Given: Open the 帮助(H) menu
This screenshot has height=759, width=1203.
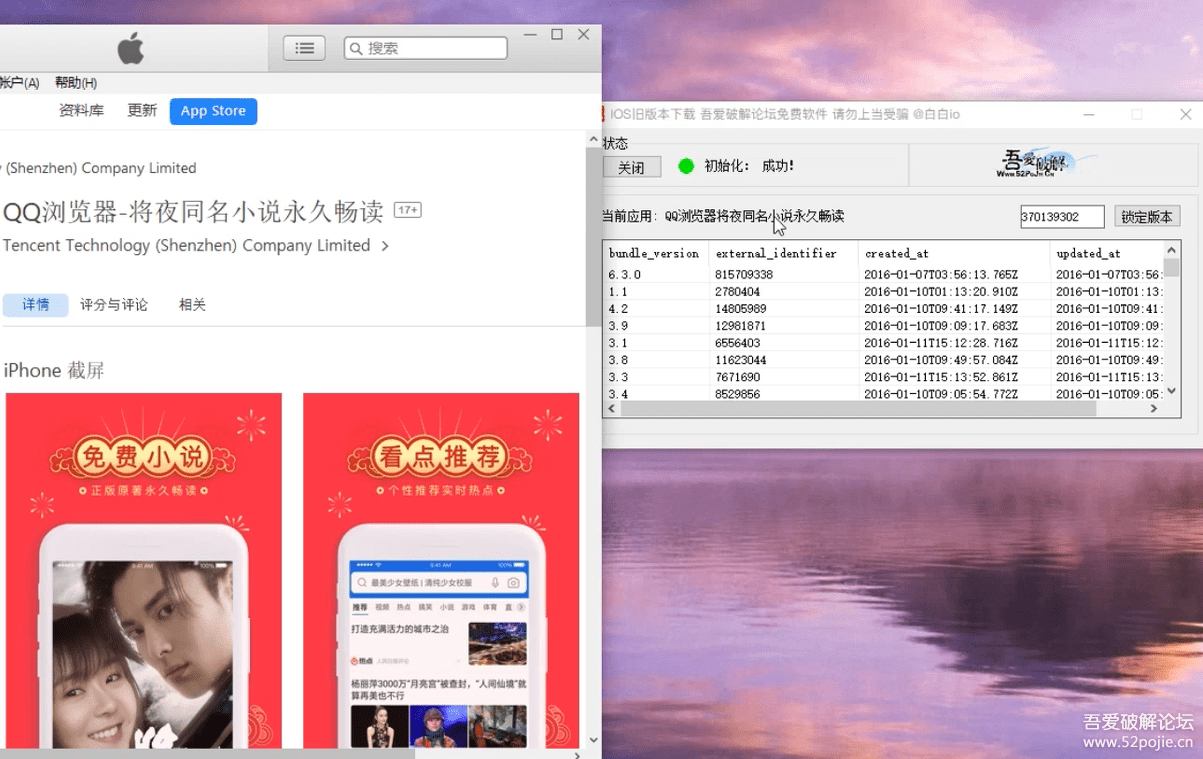Looking at the screenshot, I should (x=76, y=83).
